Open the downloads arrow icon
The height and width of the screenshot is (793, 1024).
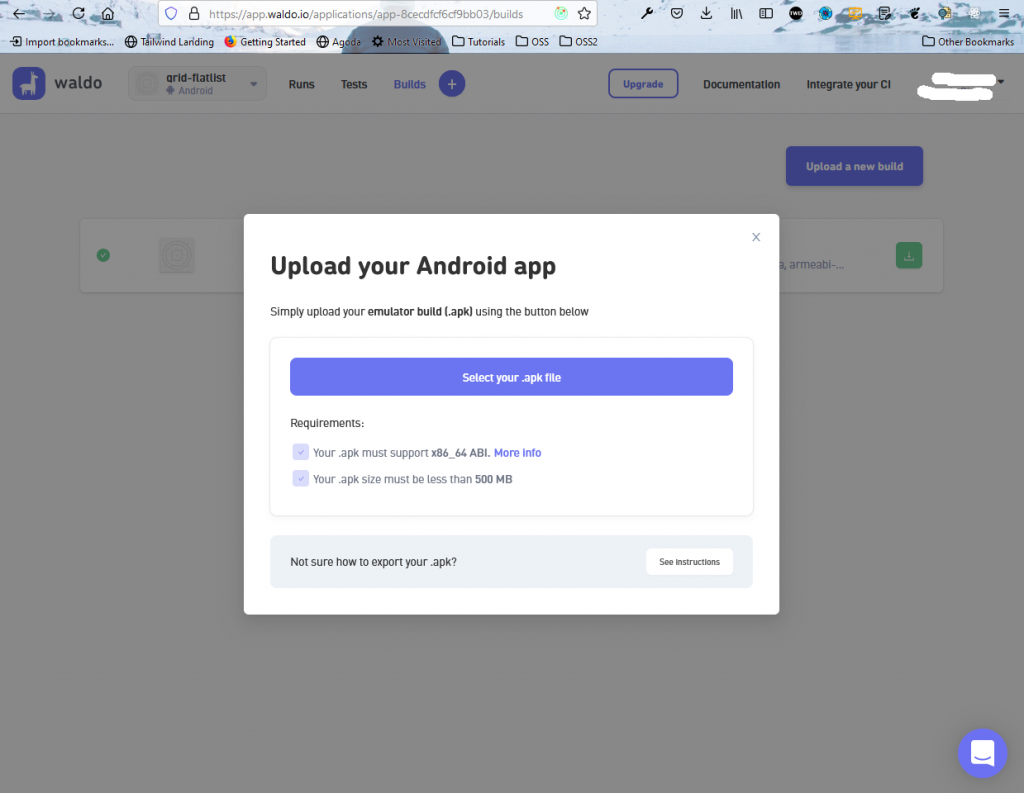click(x=707, y=13)
